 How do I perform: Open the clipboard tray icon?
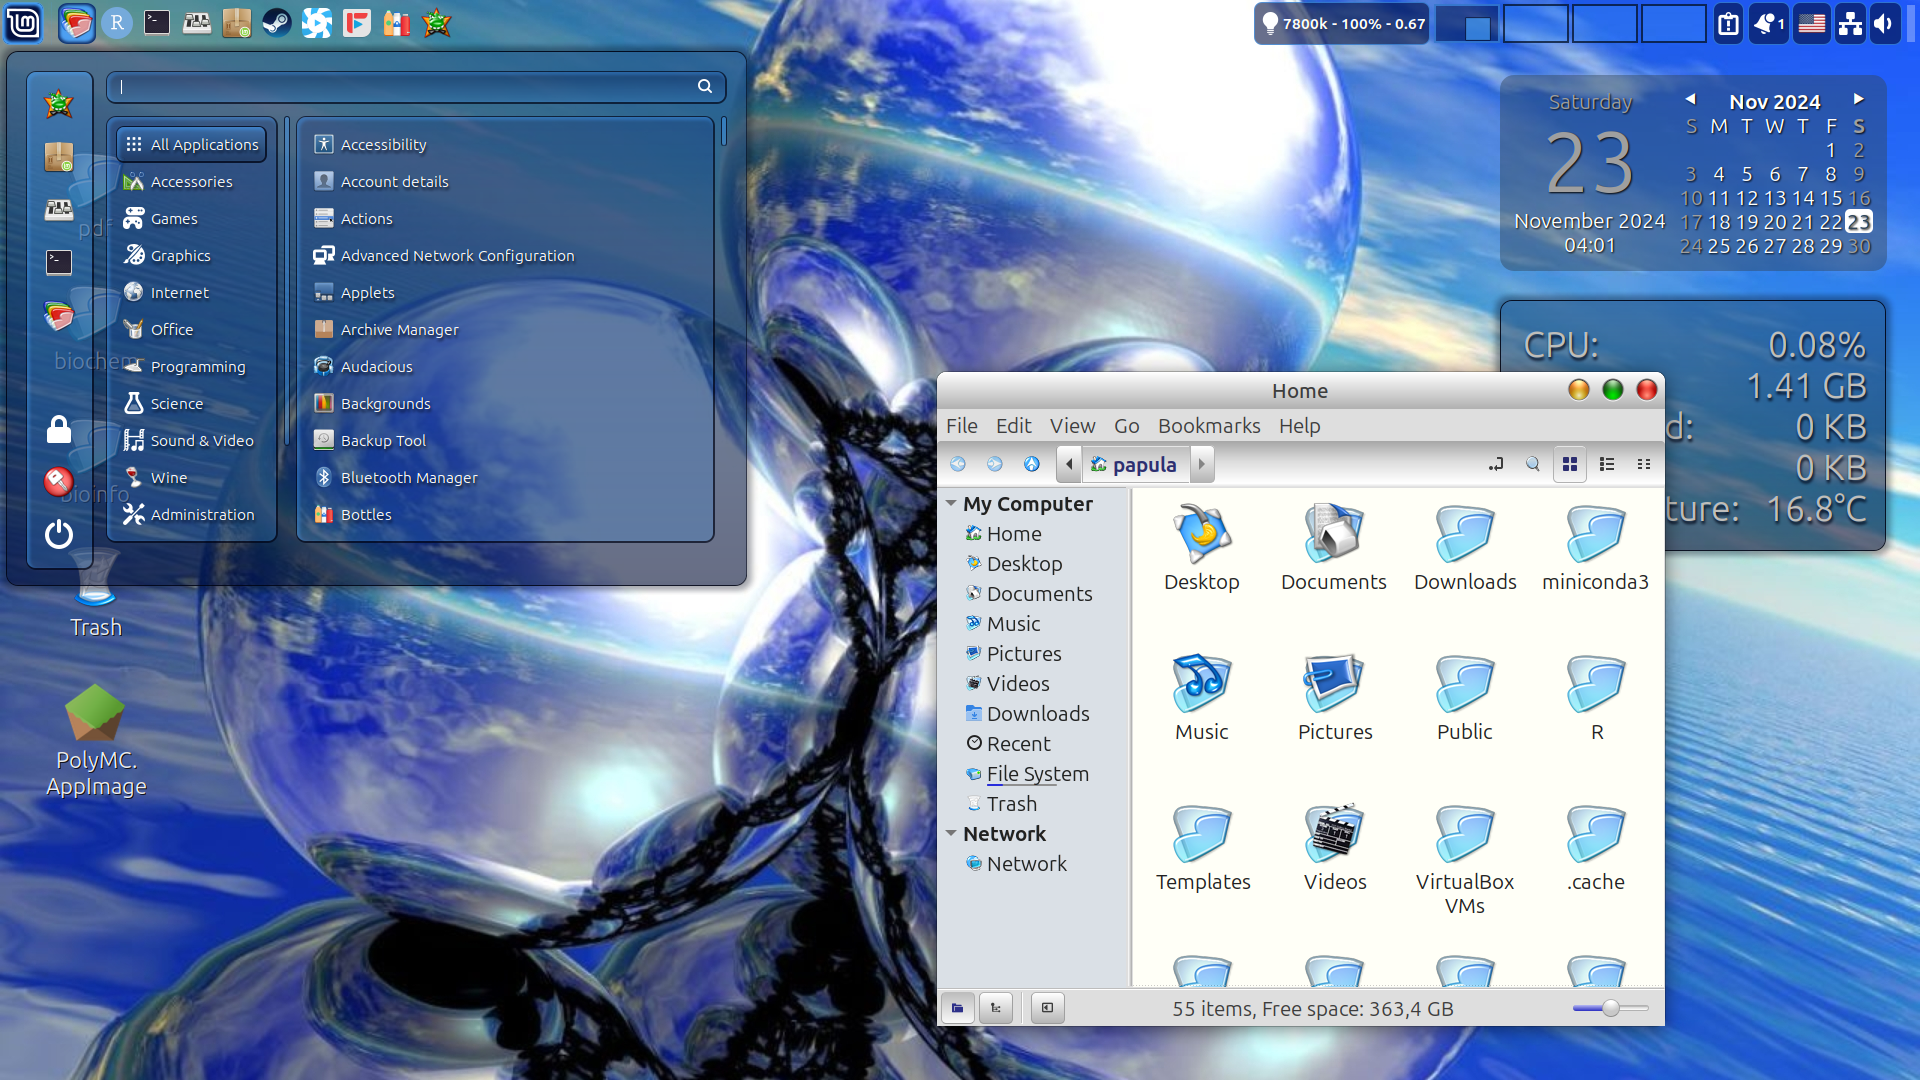tap(1728, 24)
